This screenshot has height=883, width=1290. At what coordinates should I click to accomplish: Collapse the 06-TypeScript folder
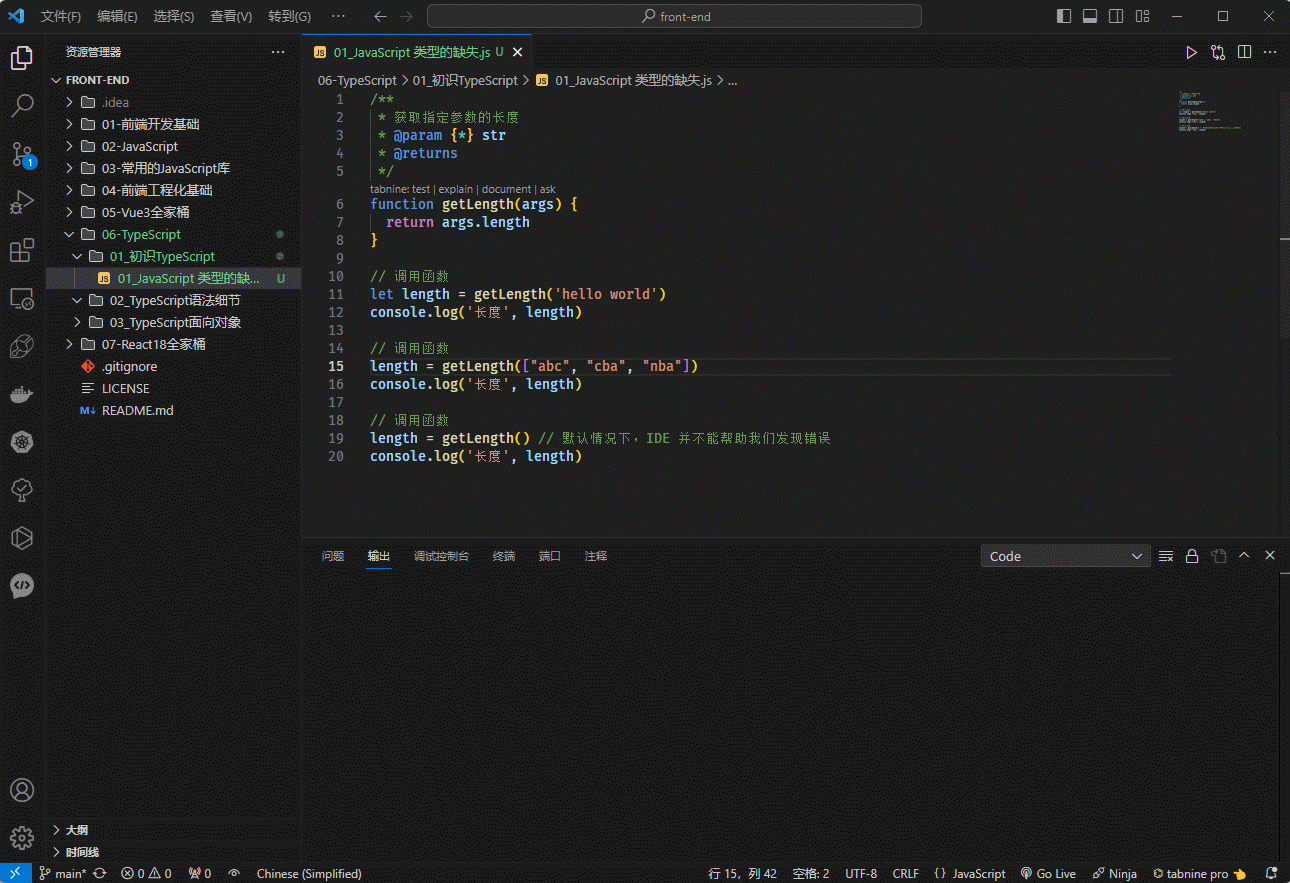[x=141, y=234]
